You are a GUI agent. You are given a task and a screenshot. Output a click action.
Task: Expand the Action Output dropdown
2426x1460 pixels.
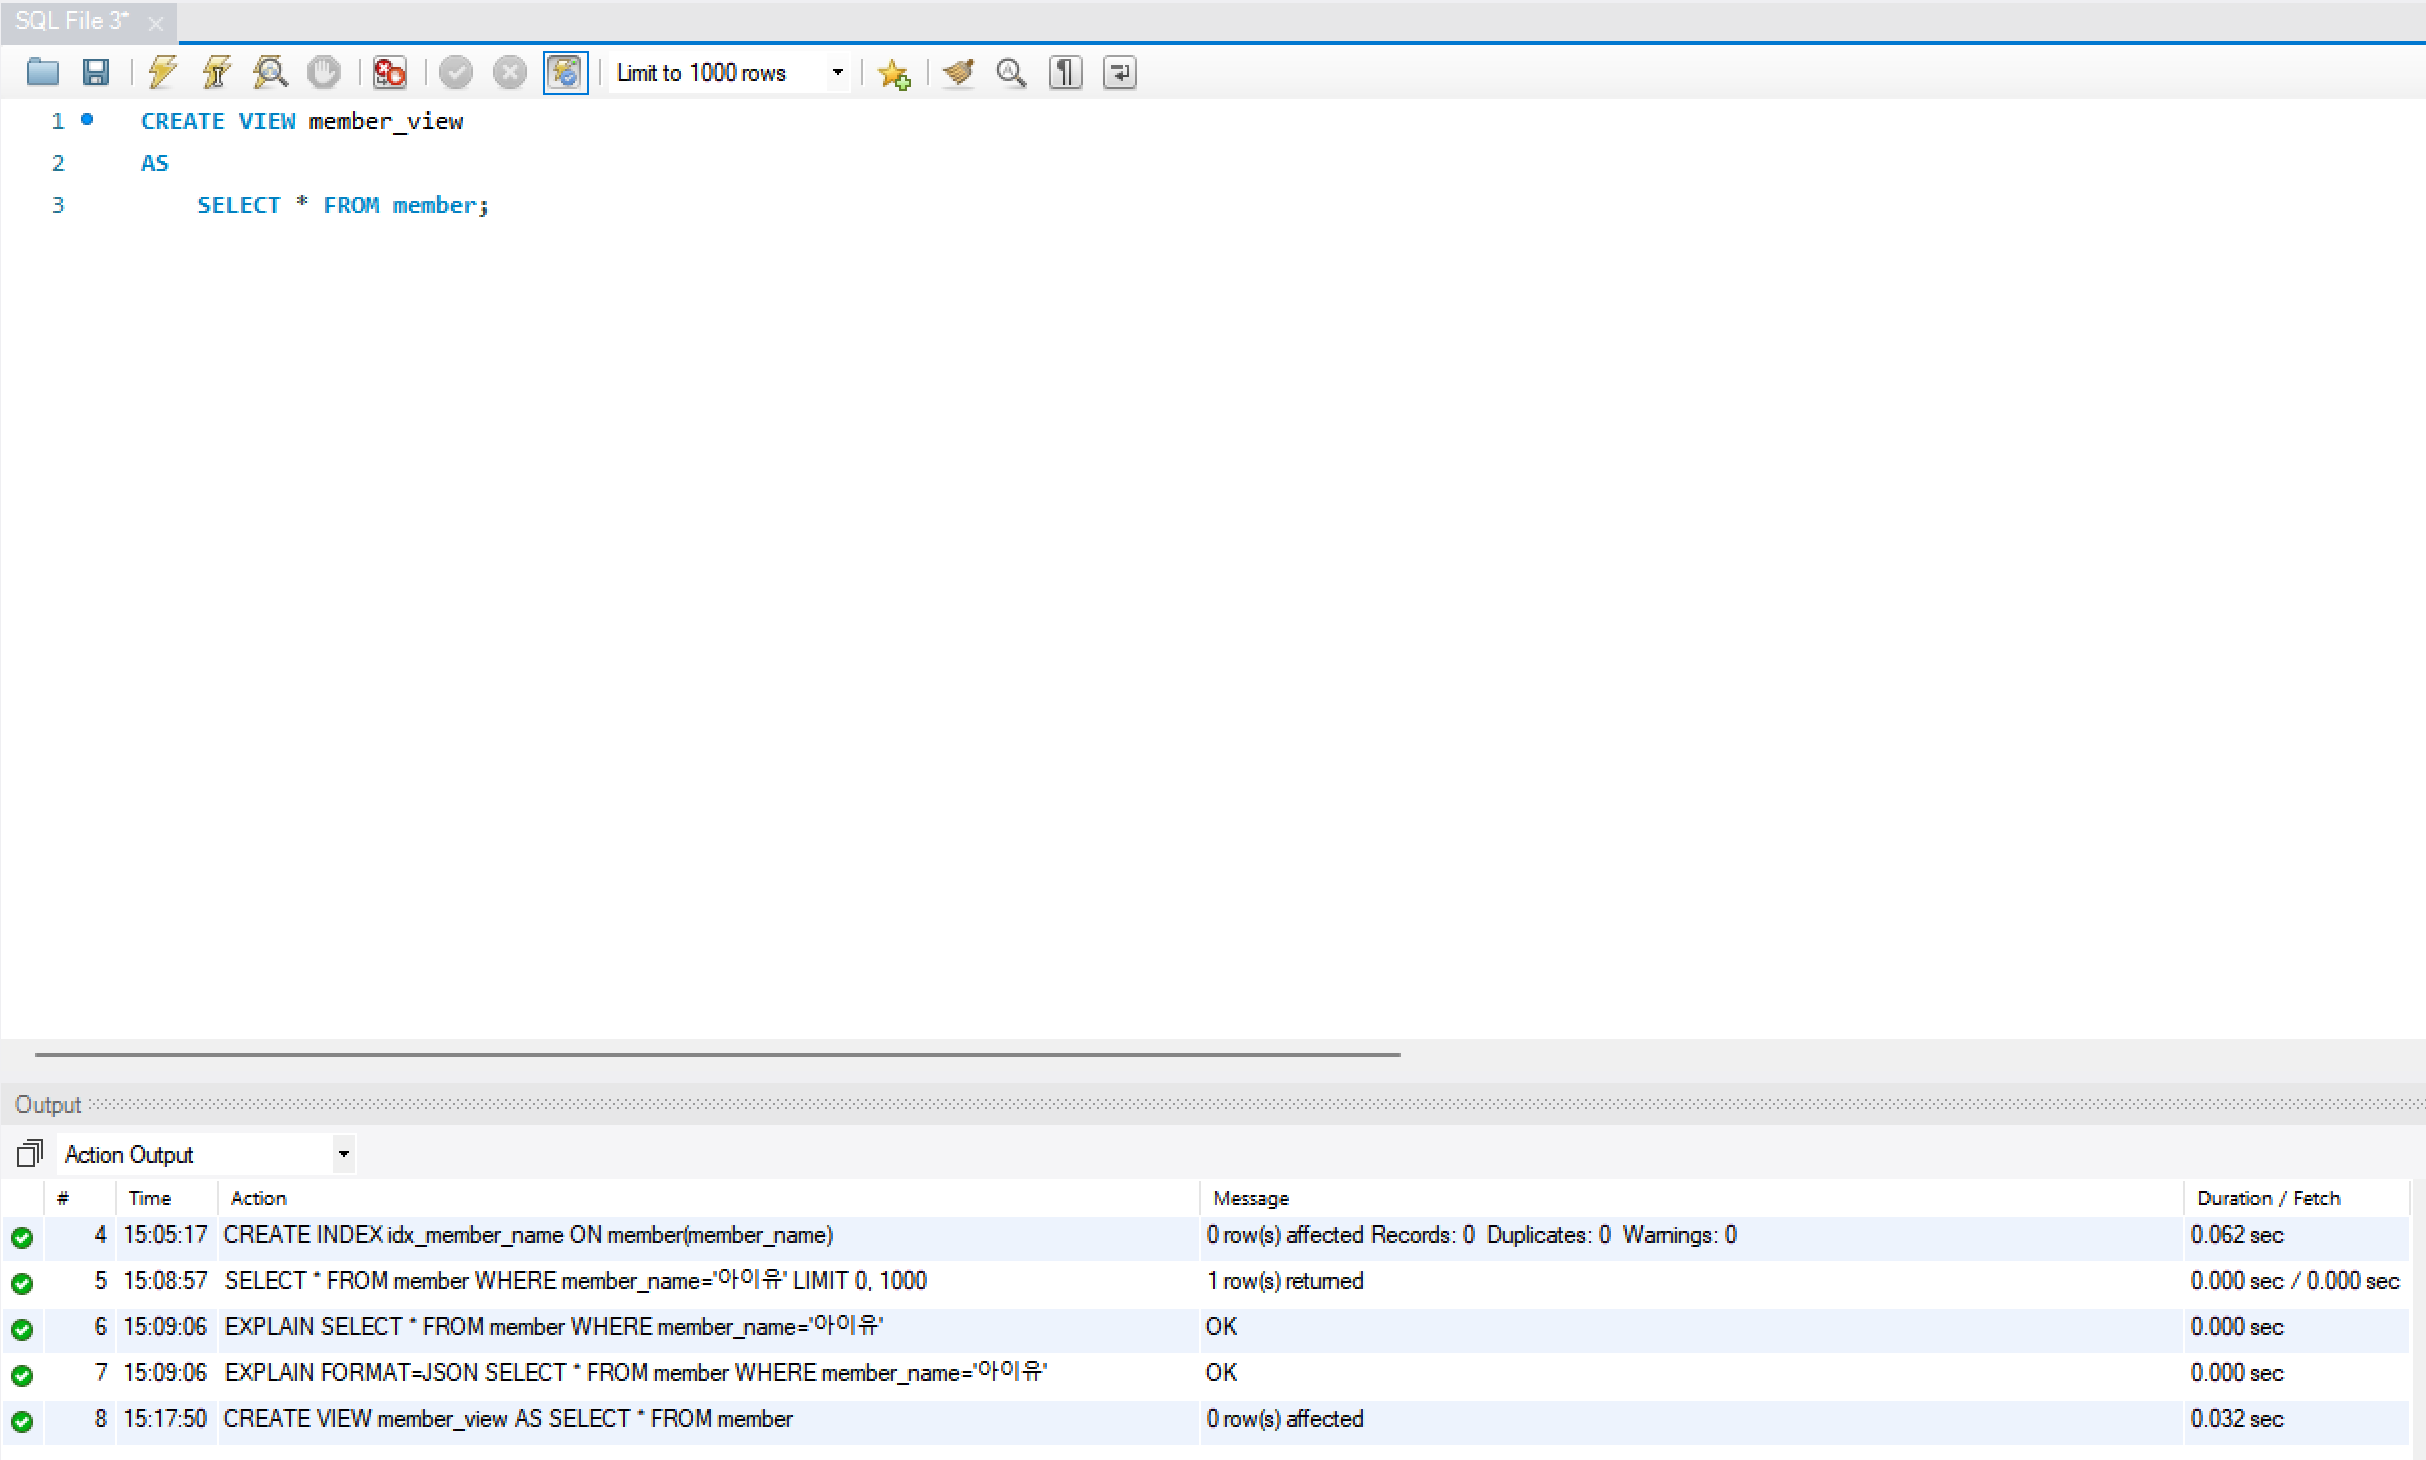coord(343,1154)
